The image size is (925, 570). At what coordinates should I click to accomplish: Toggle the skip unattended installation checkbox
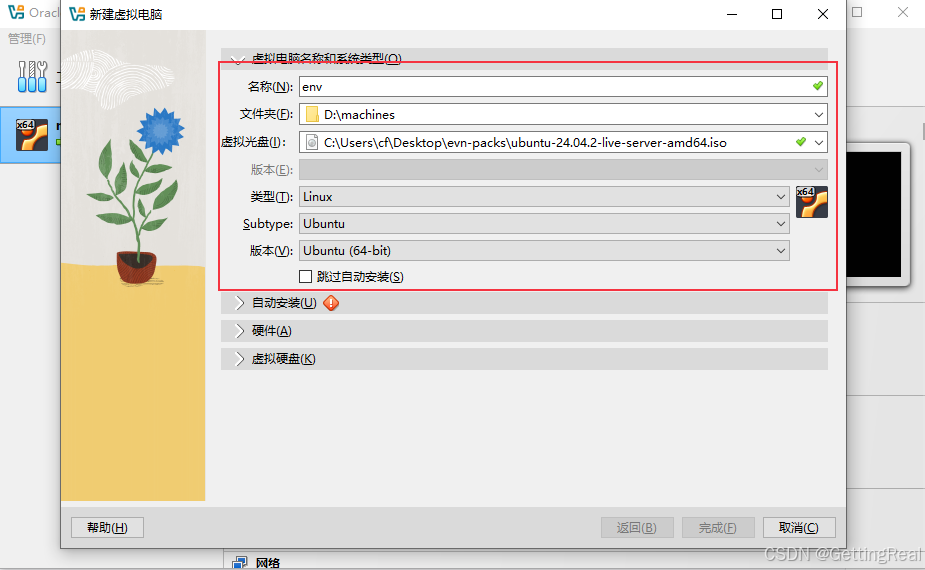click(306, 277)
